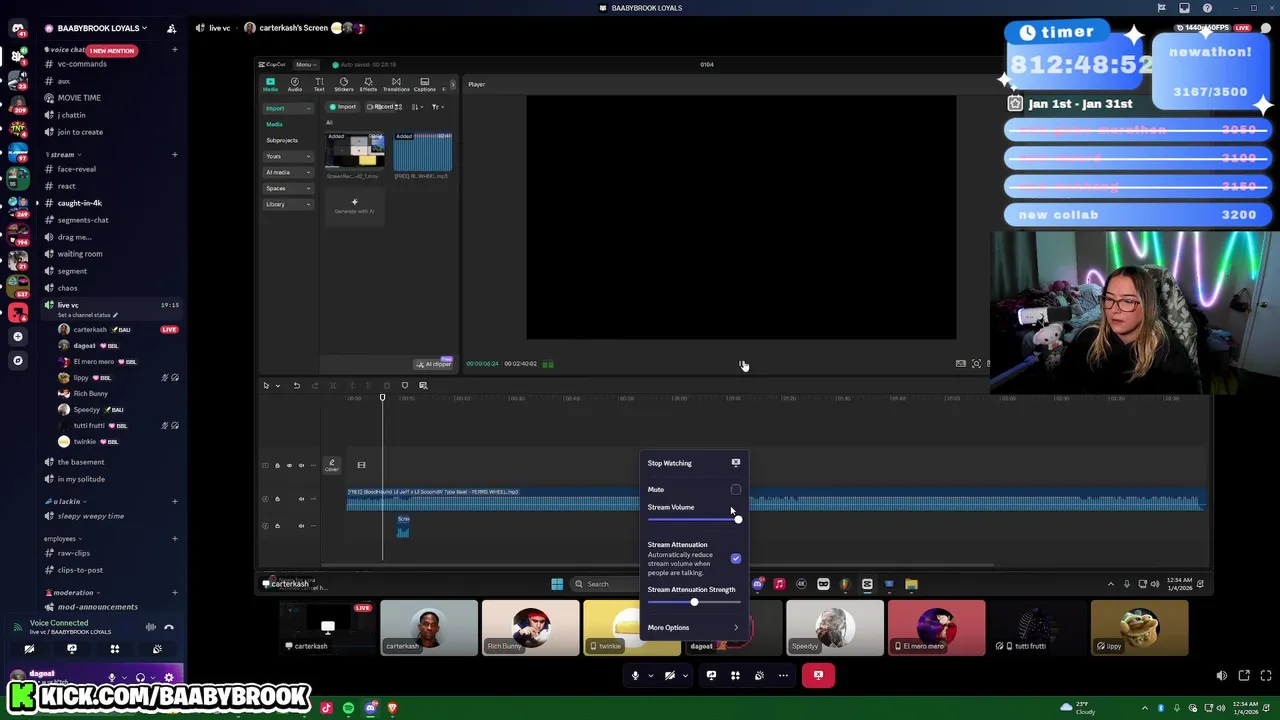This screenshot has height=720, width=1280.
Task: Open the CapCut Transitions tab in stream
Action: 396,84
